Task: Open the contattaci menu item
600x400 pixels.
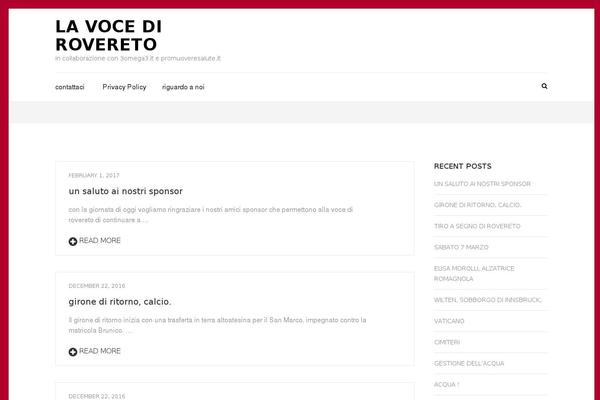Action: pyautogui.click(x=70, y=87)
